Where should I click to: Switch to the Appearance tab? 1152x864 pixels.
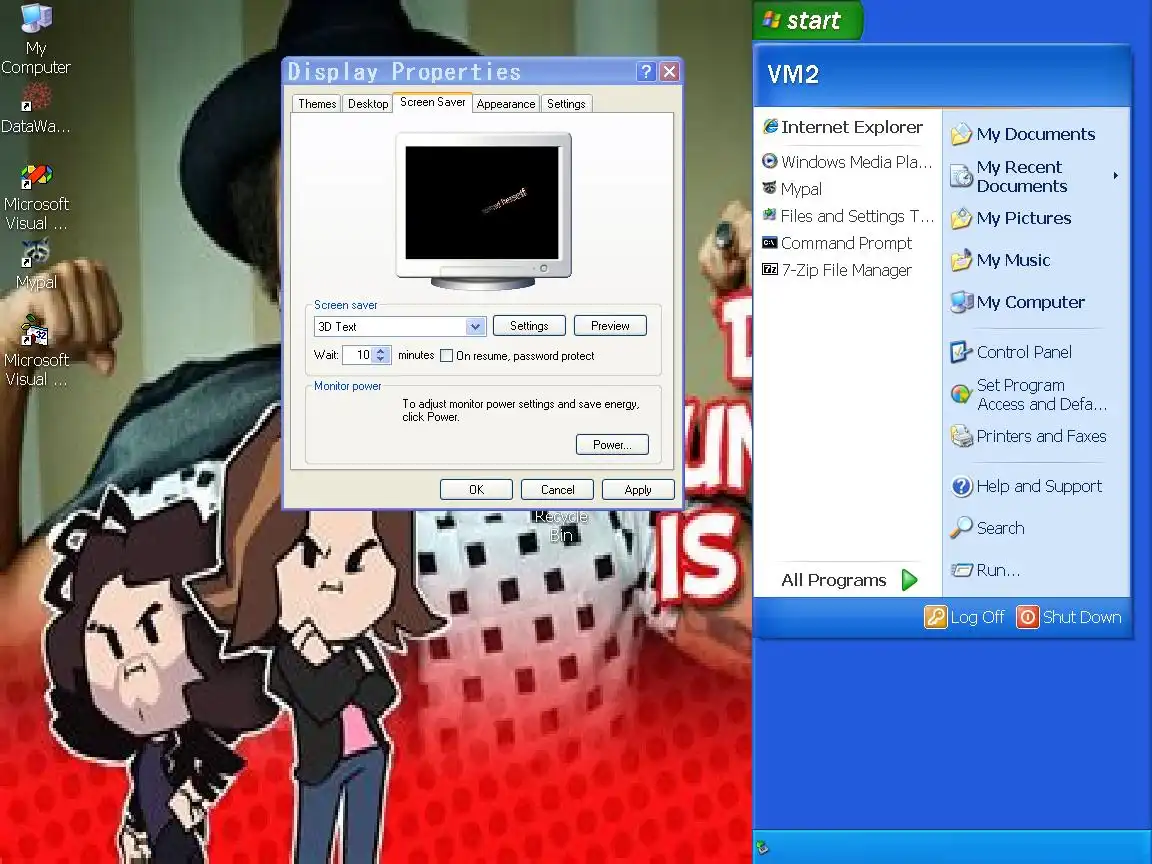click(x=505, y=104)
